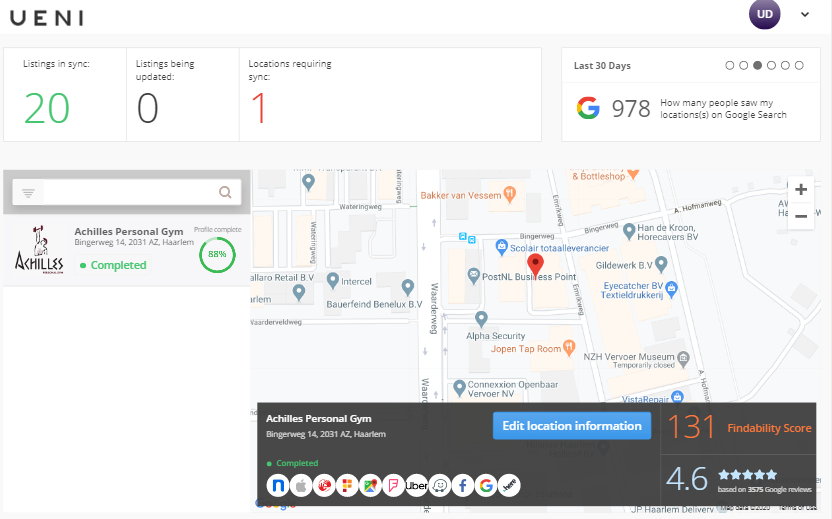Image resolution: width=832 pixels, height=519 pixels.
Task: Click the green Completed status in list
Action: coord(113,265)
